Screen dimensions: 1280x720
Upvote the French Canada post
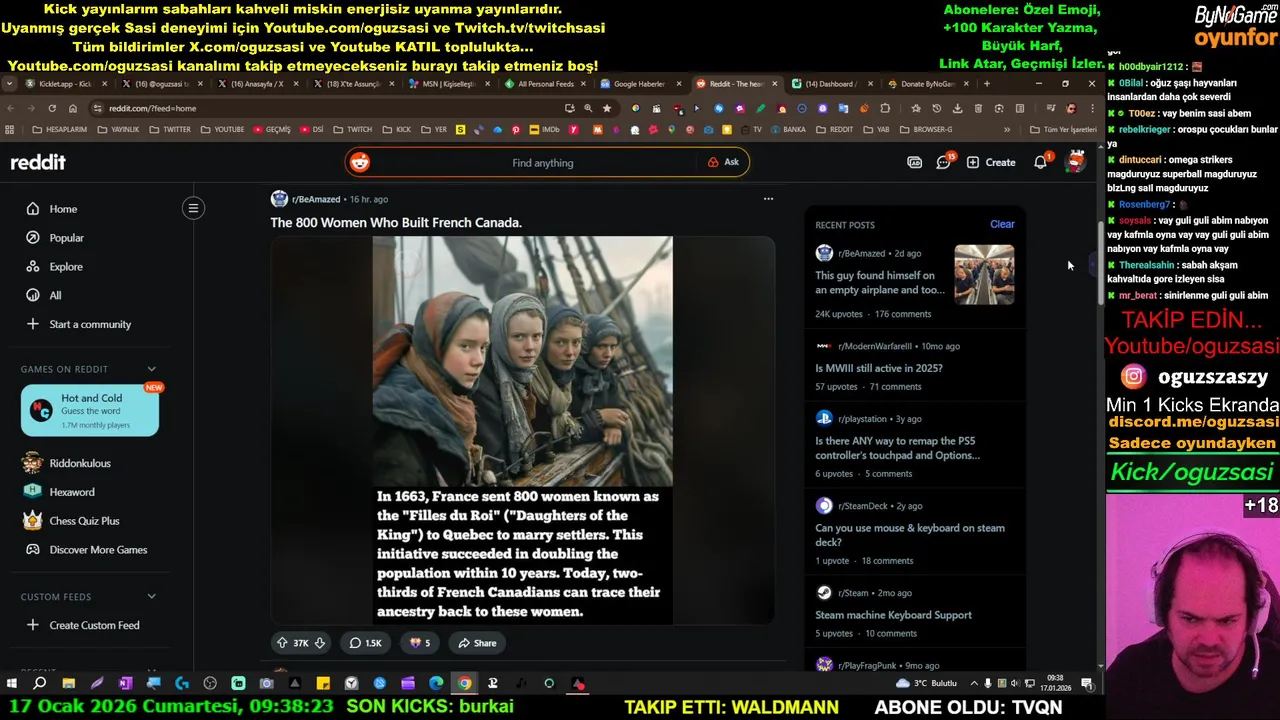pos(282,643)
